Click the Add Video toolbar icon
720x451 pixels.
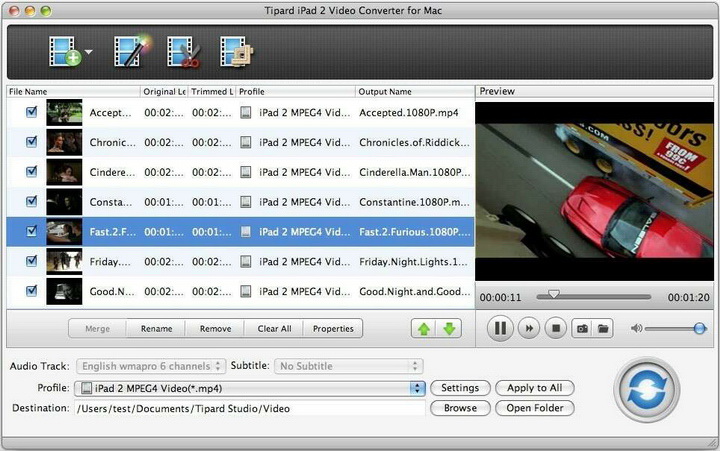pos(64,51)
